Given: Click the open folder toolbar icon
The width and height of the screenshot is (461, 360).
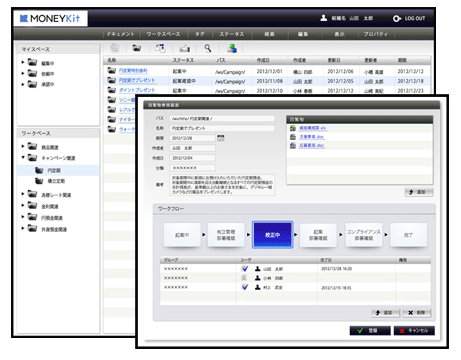Looking at the screenshot, I should (x=137, y=48).
